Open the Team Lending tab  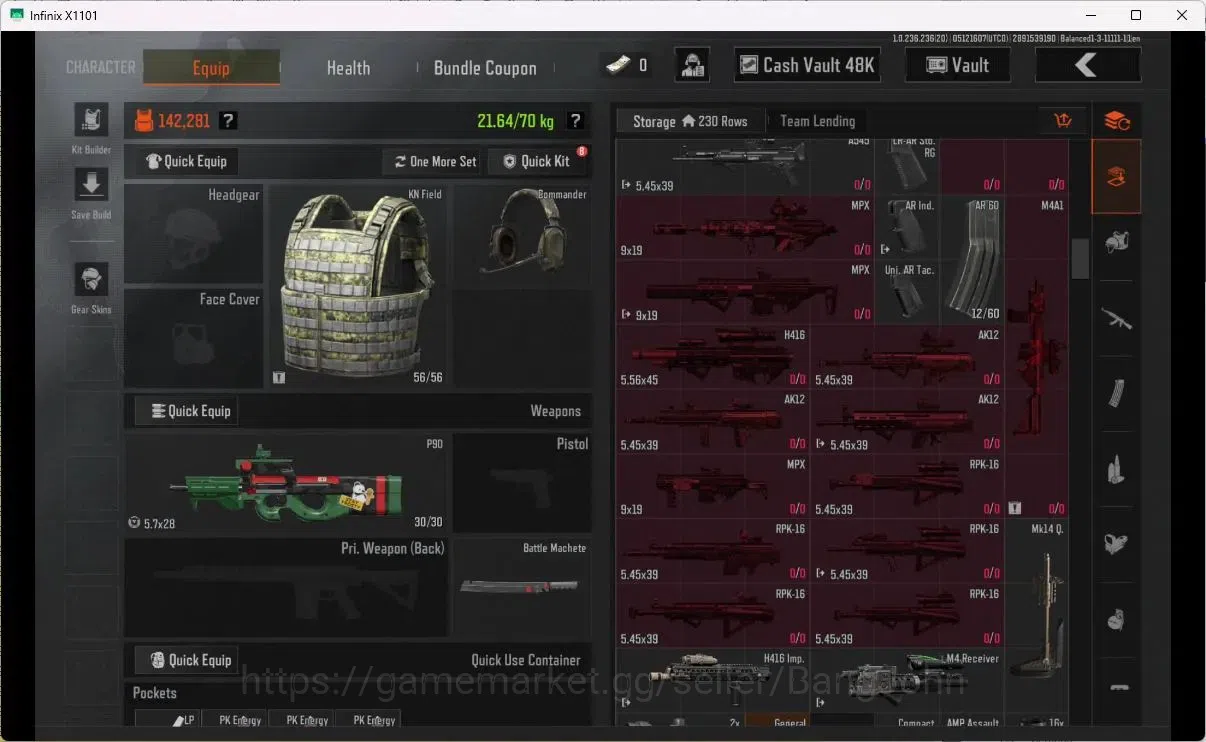(817, 121)
